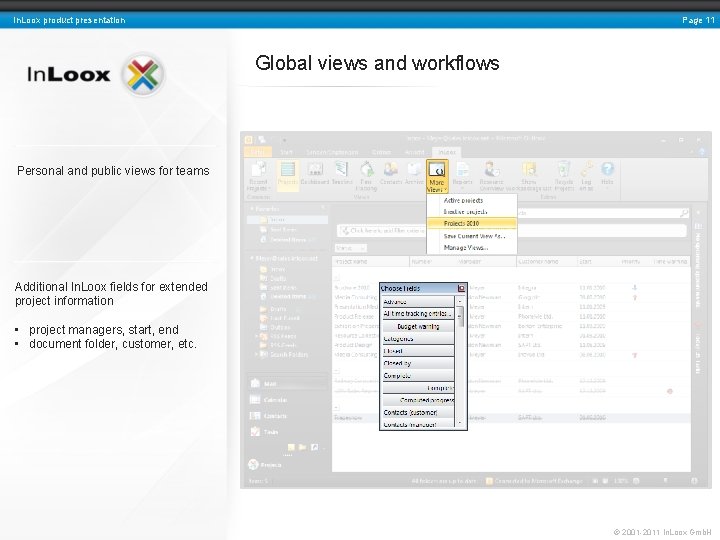Open Tasks in the navigation pane
720x540 pixels.
pos(288,432)
